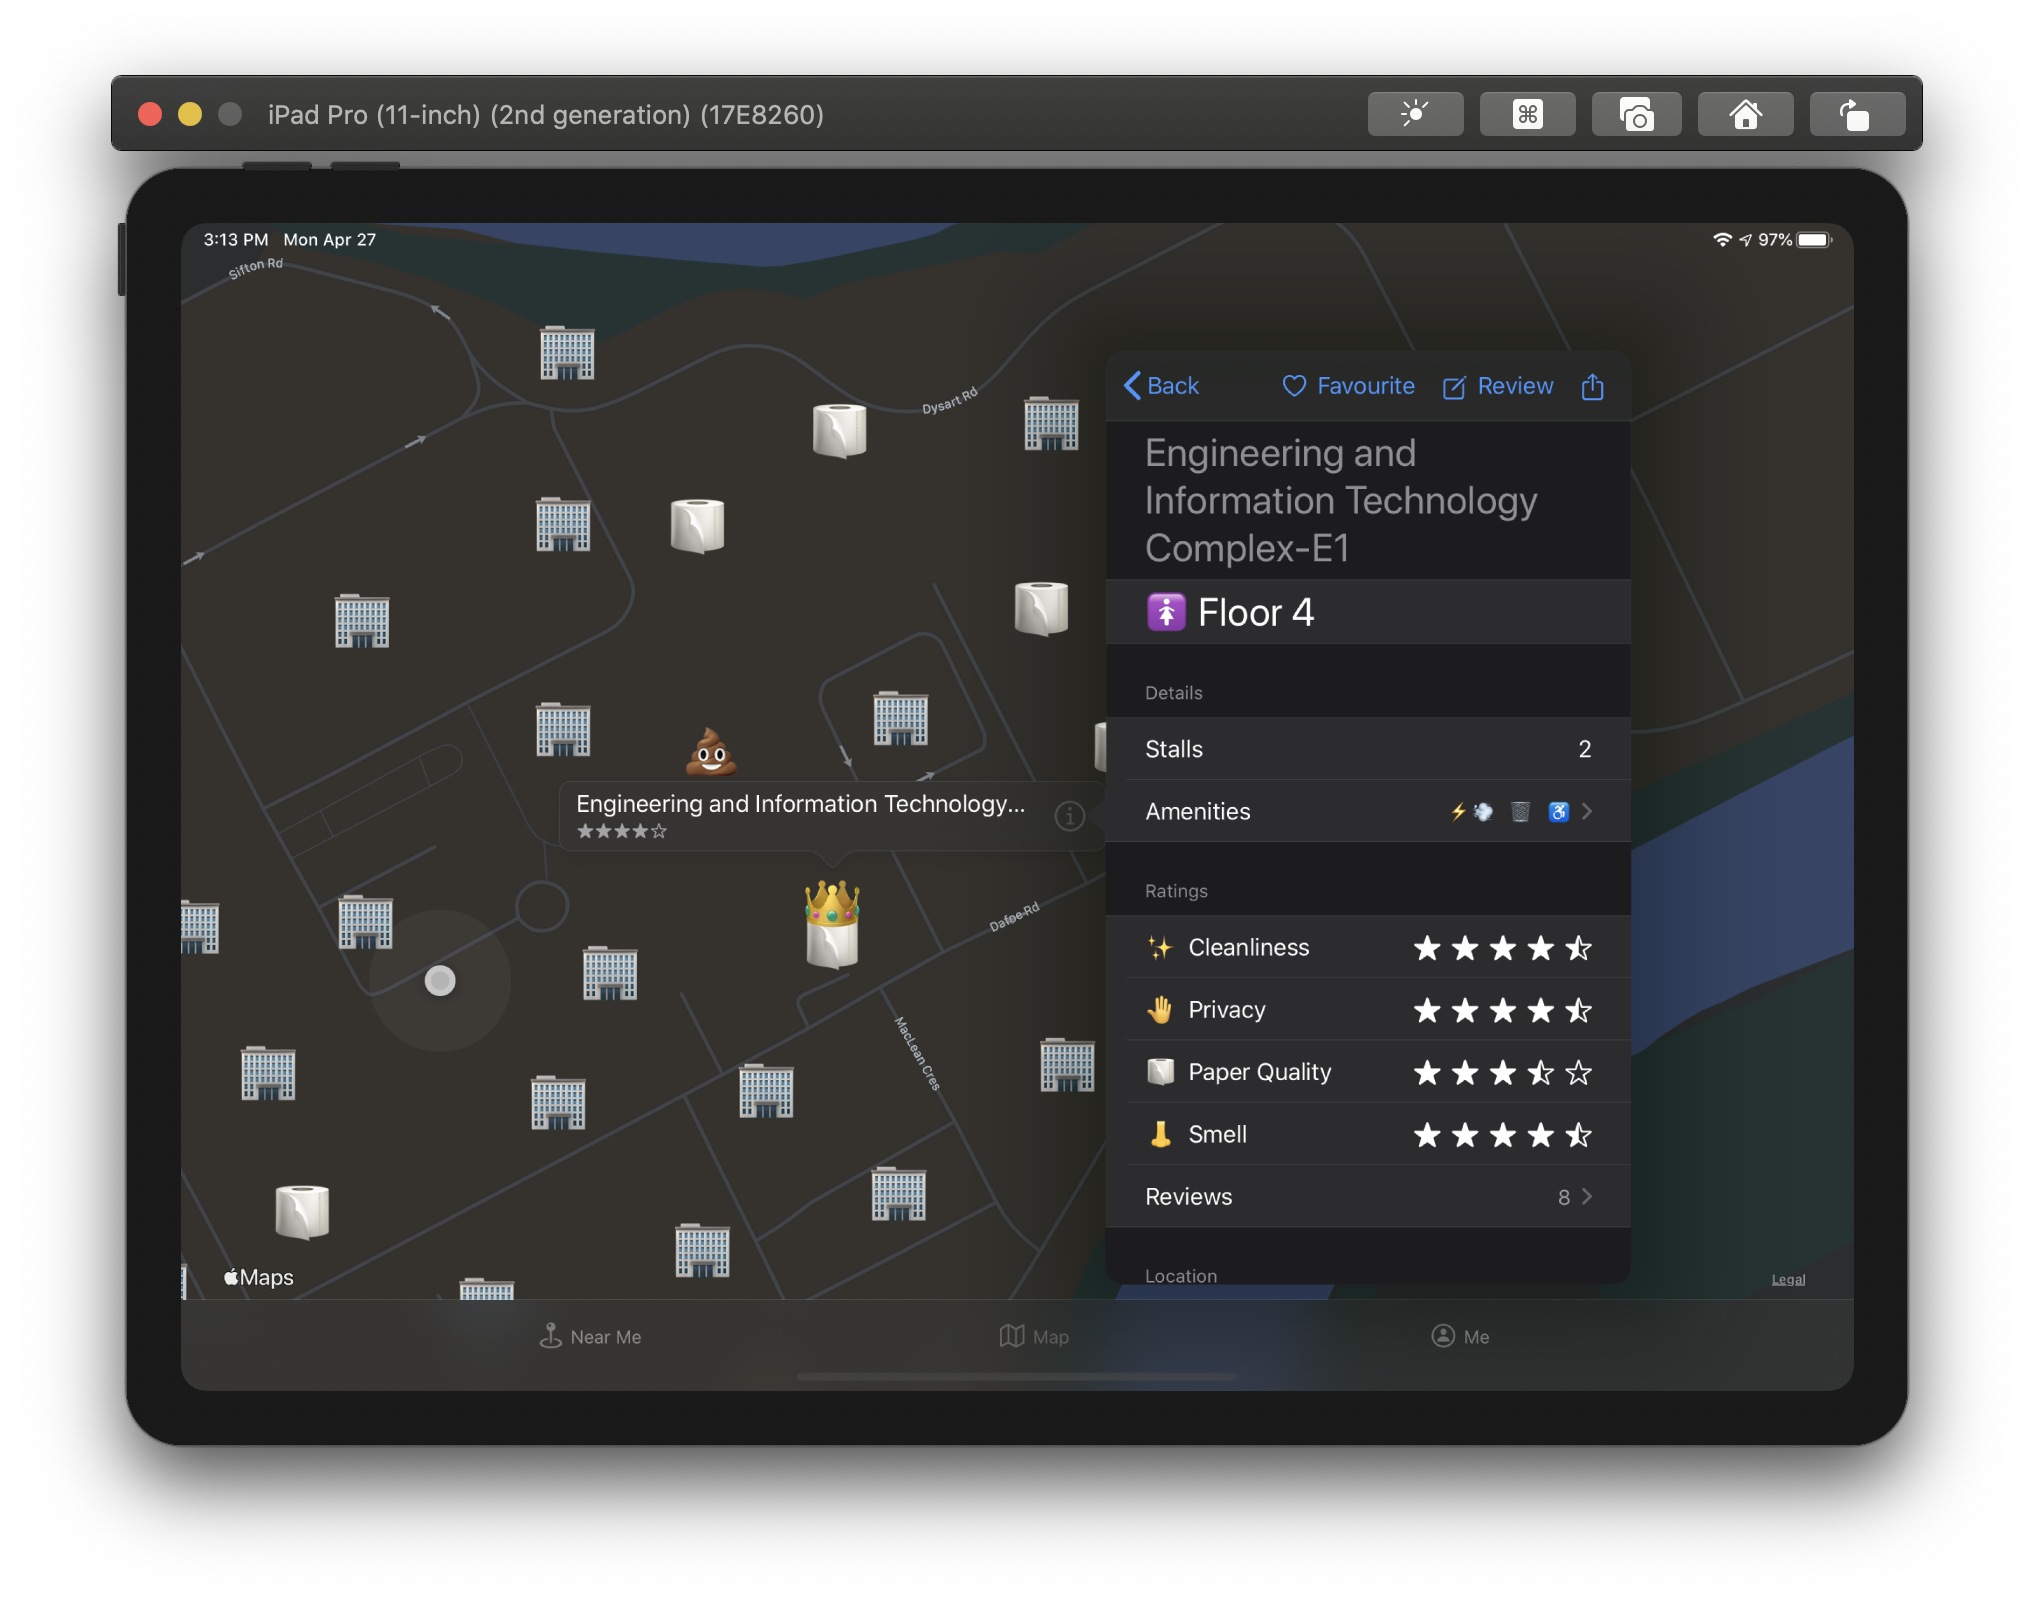Screen dimensions: 2034x1610
Task: Tap the gray user location dot
Action: [x=440, y=980]
